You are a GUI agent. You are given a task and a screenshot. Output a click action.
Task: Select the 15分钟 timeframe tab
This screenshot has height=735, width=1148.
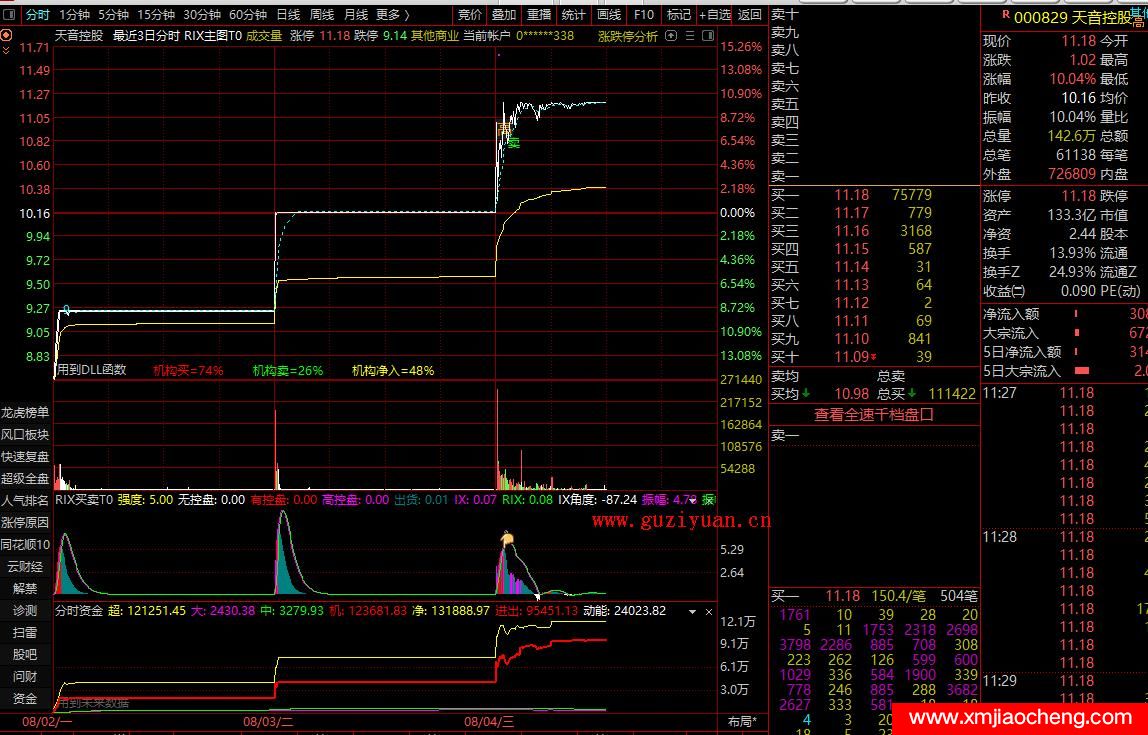[156, 15]
